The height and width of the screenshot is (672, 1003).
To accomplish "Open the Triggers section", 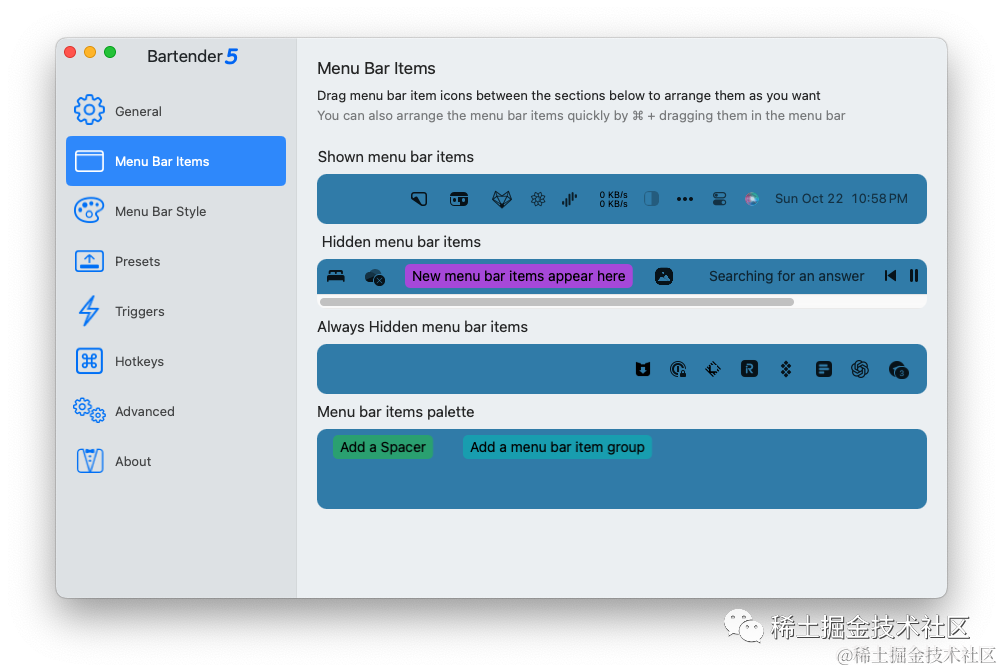I will tap(139, 311).
